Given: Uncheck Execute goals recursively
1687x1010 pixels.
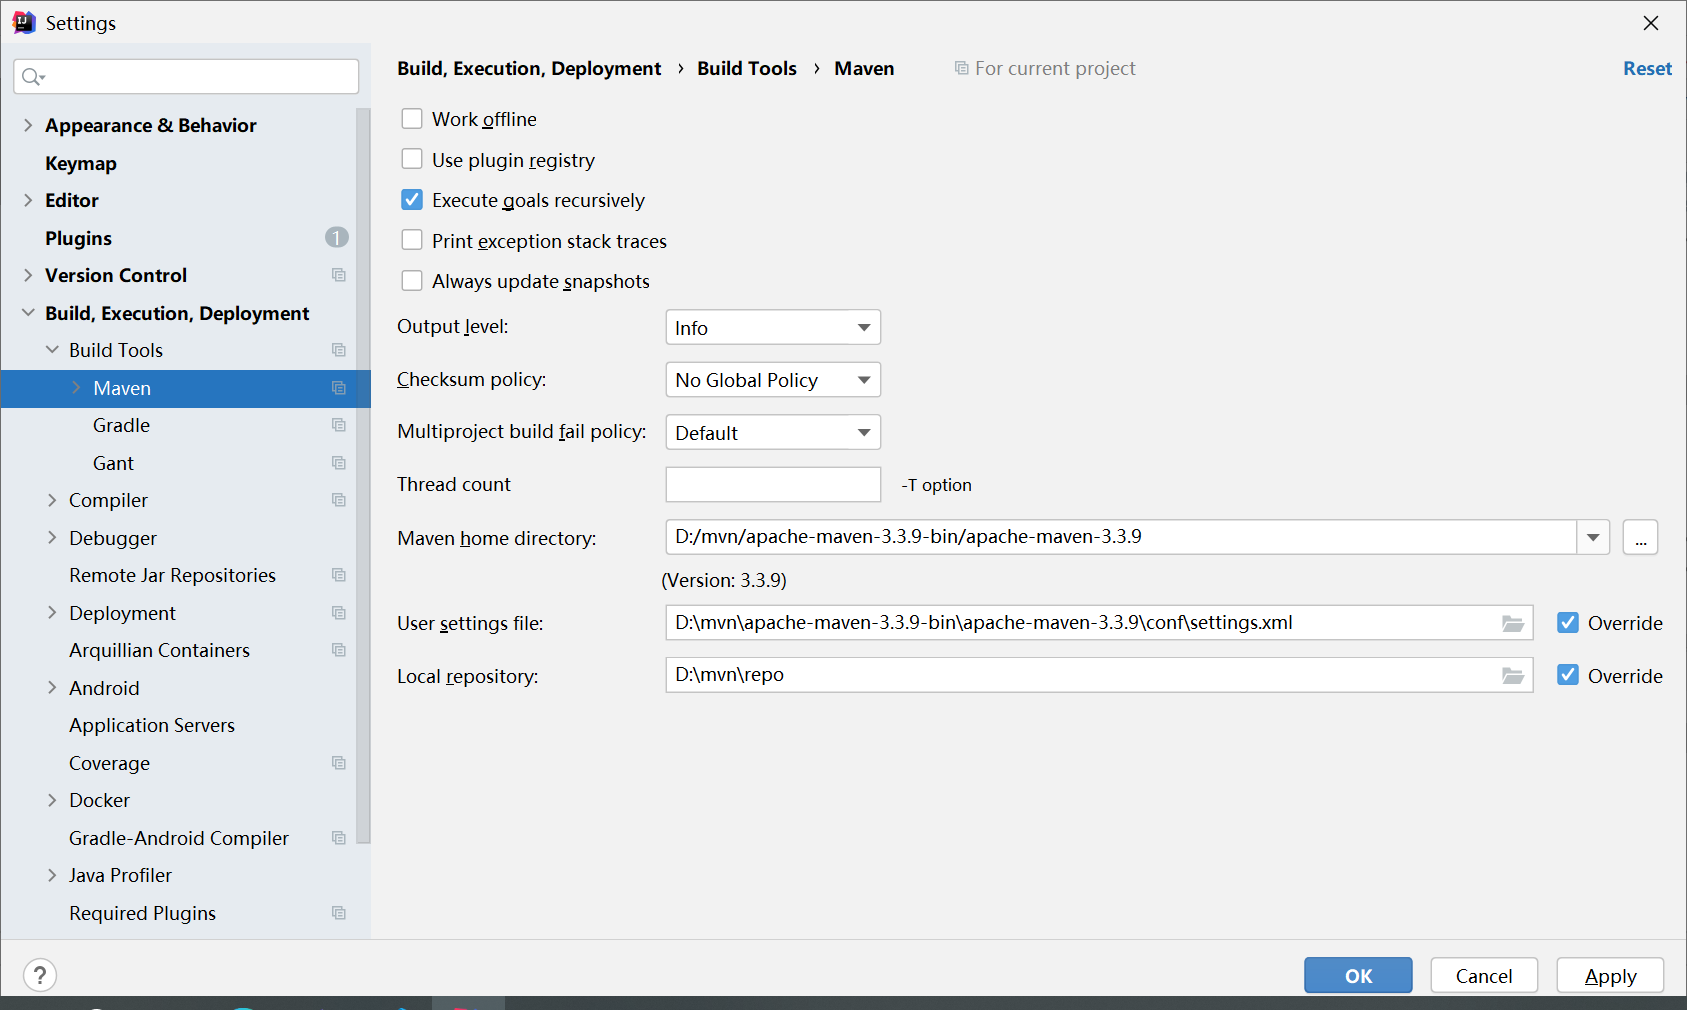Looking at the screenshot, I should 412,200.
